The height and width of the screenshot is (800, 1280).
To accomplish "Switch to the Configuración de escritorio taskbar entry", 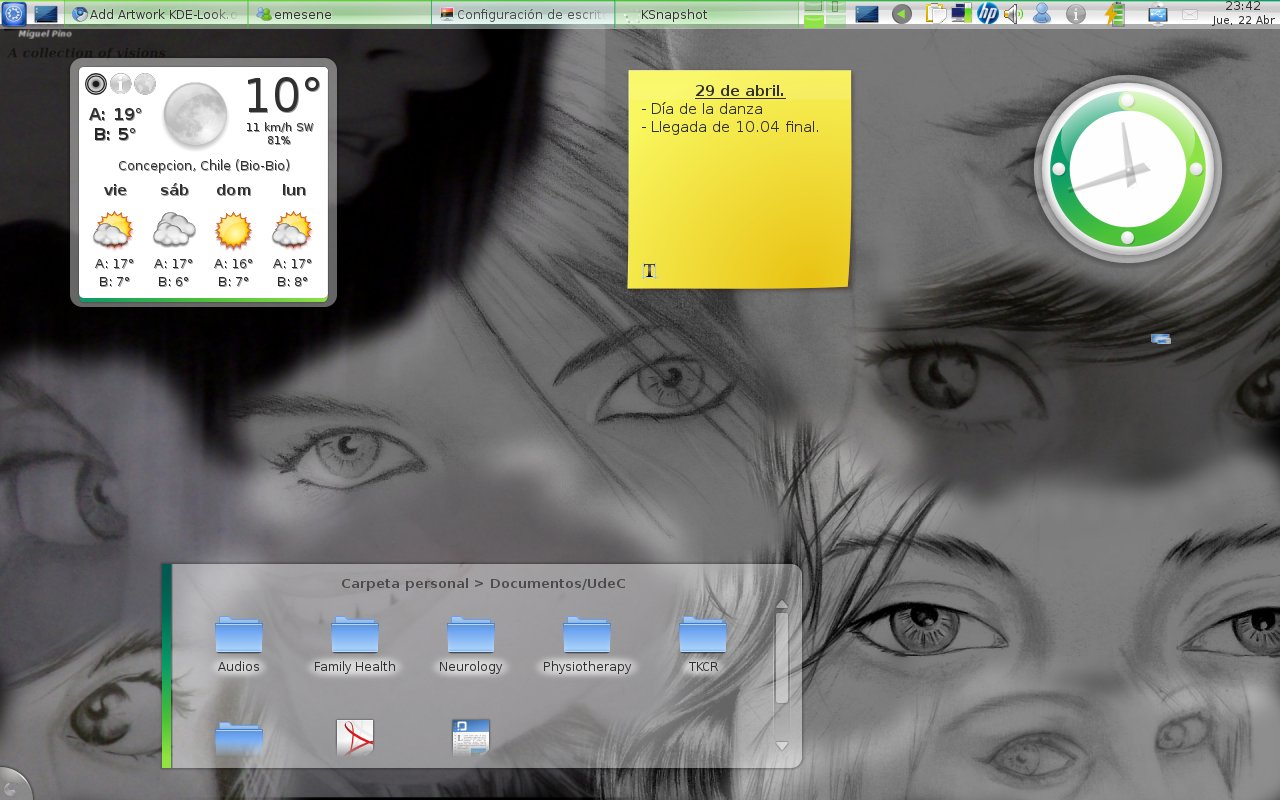I will (x=522, y=14).
